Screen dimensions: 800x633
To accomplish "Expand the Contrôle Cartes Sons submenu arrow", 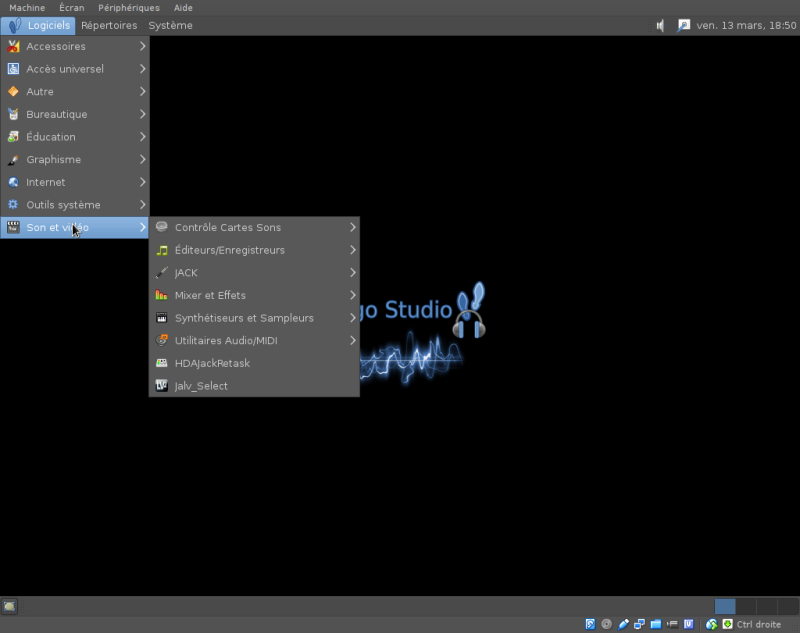I will point(353,227).
